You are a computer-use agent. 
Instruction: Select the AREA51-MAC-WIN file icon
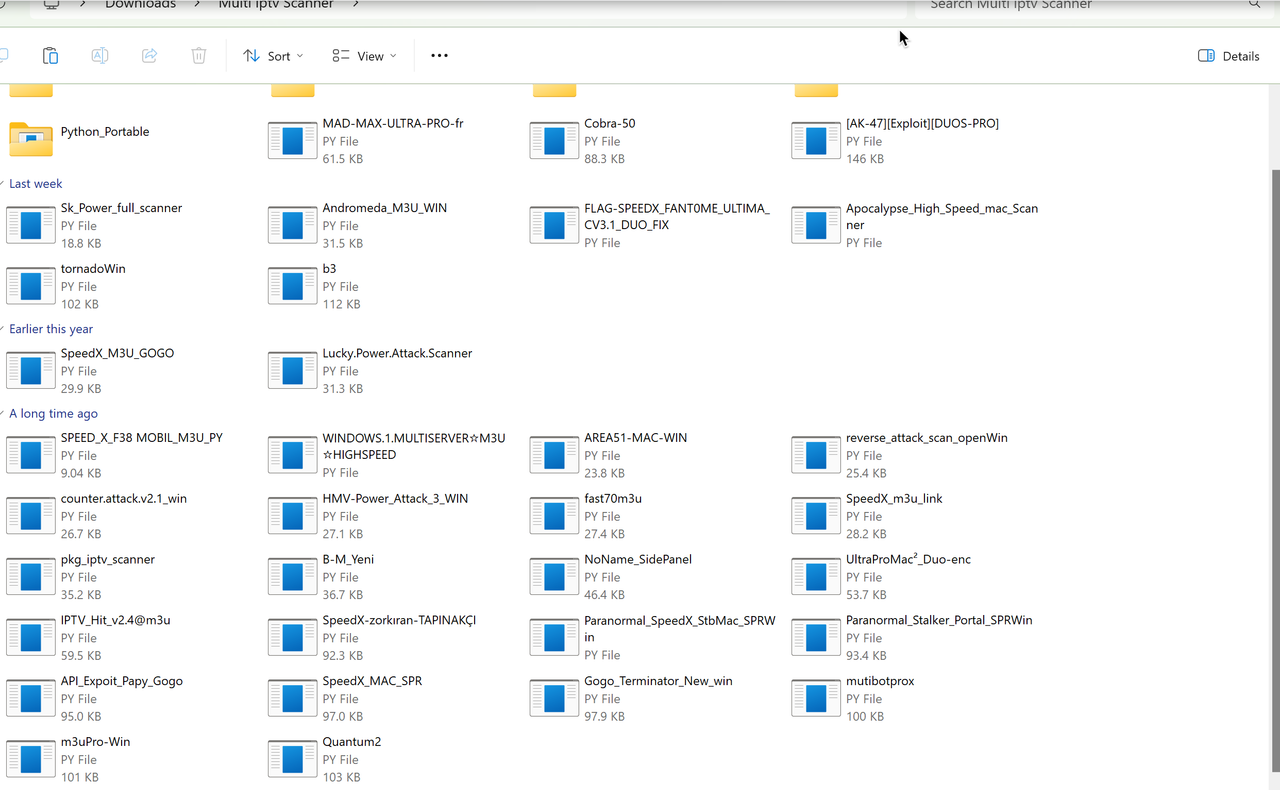tap(555, 455)
